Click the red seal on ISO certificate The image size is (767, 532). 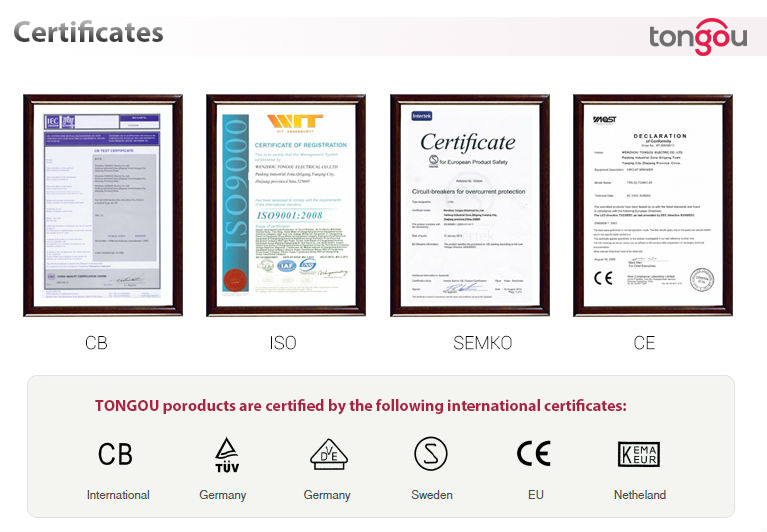click(x=235, y=280)
